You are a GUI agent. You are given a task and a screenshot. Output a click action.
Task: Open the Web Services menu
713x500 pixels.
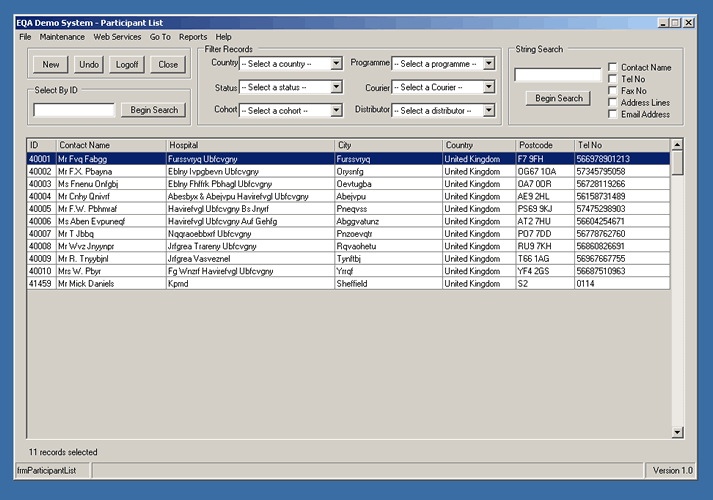117,37
